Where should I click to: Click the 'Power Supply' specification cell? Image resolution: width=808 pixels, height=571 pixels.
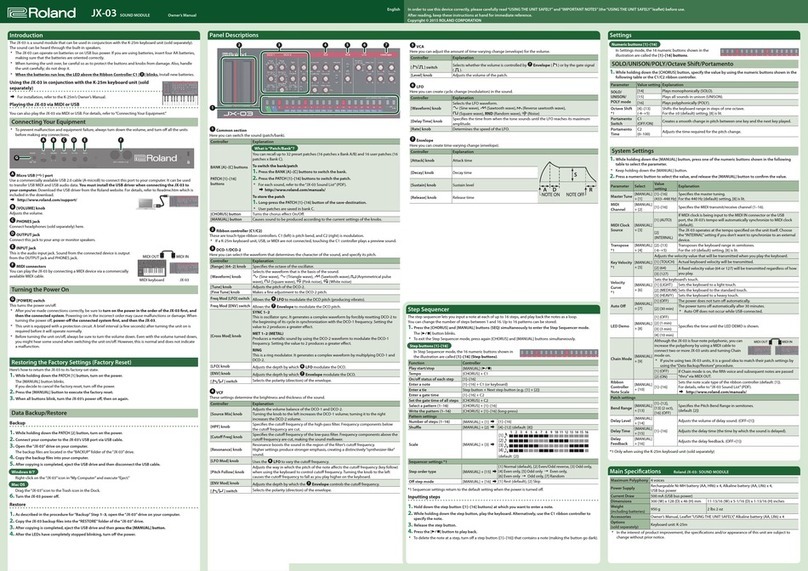[629, 488]
